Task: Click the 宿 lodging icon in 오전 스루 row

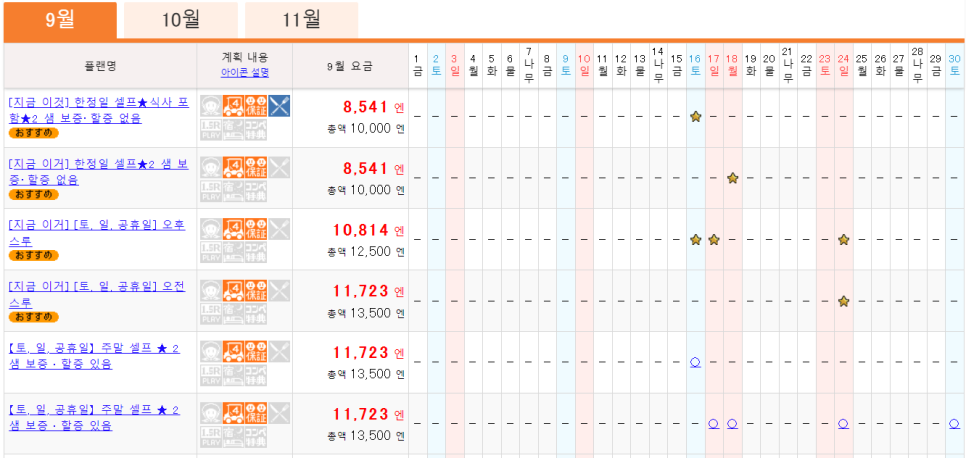Action: (233, 314)
